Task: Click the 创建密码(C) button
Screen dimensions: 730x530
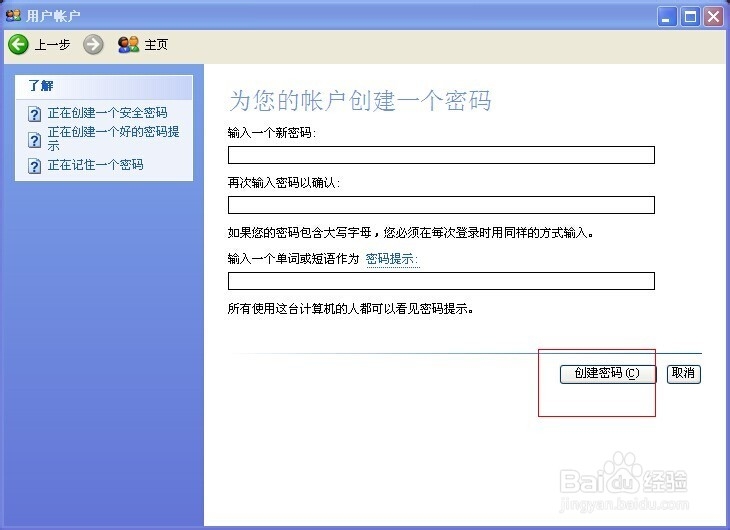Action: tap(608, 374)
